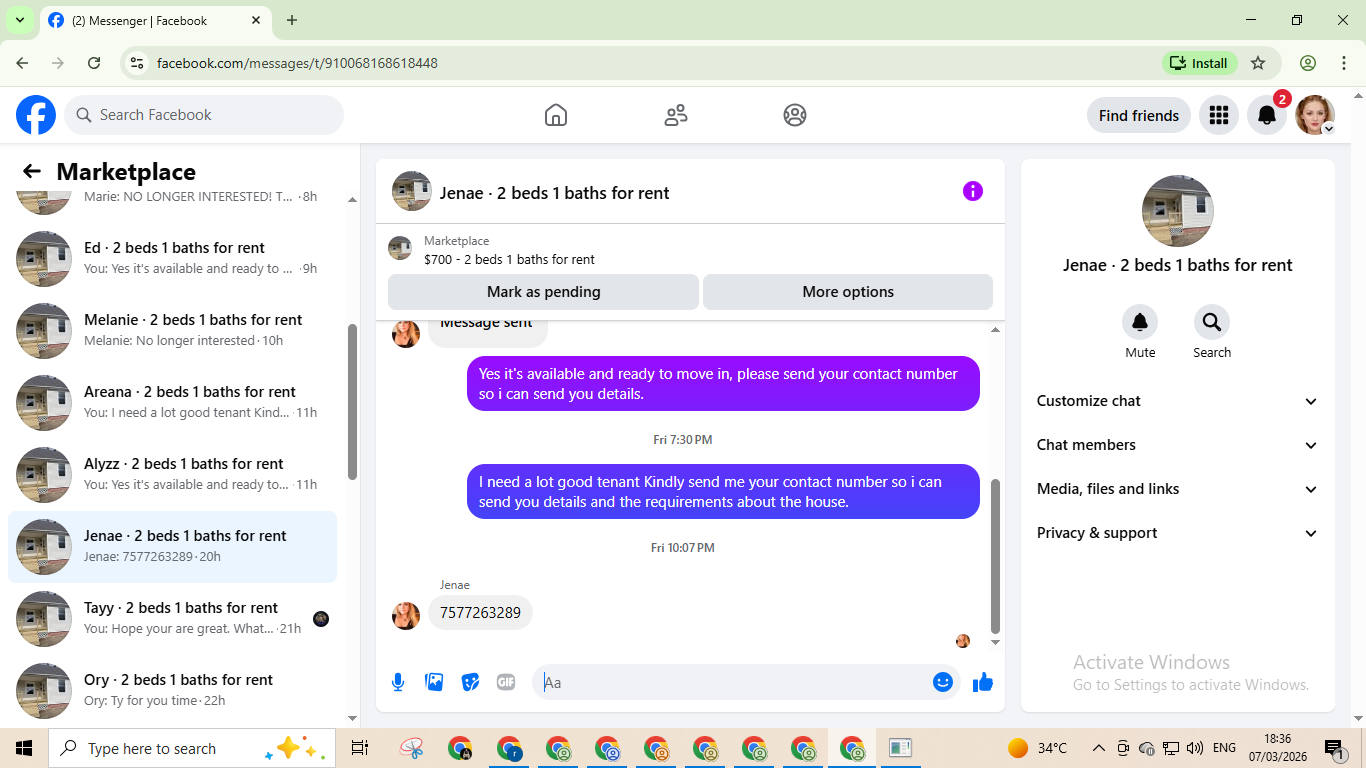The height and width of the screenshot is (768, 1366).
Task: Open Melanie's conversation in the list
Action: tap(172, 330)
